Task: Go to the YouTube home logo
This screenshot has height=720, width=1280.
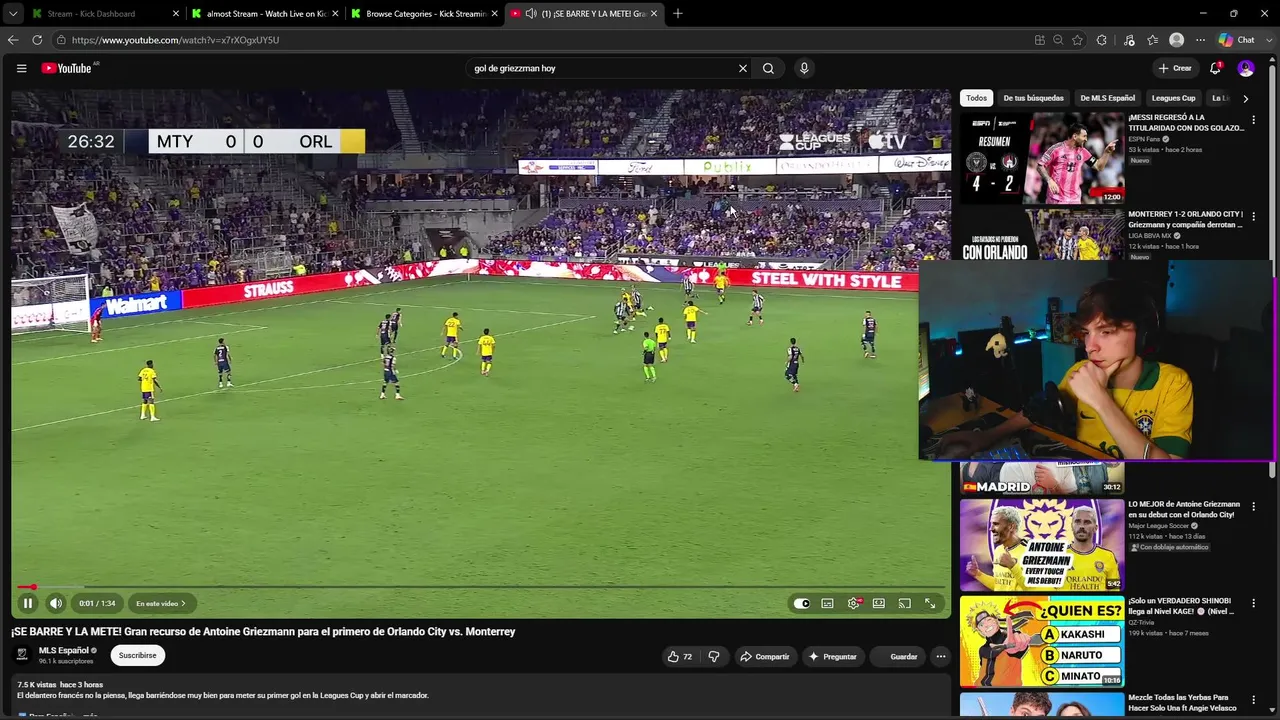Action: pyautogui.click(x=68, y=68)
